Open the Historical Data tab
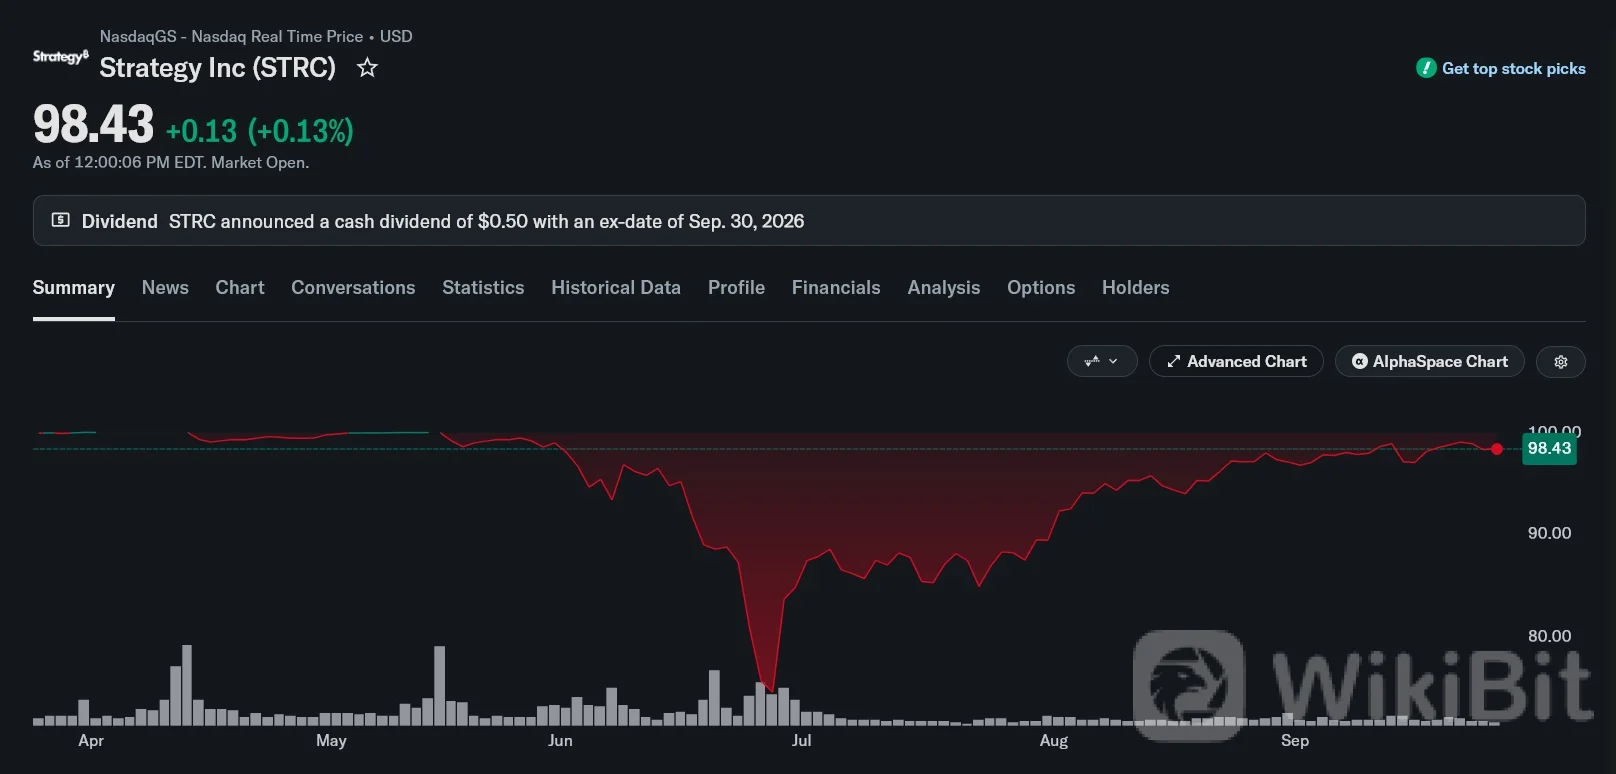The width and height of the screenshot is (1616, 774). pyautogui.click(x=616, y=288)
